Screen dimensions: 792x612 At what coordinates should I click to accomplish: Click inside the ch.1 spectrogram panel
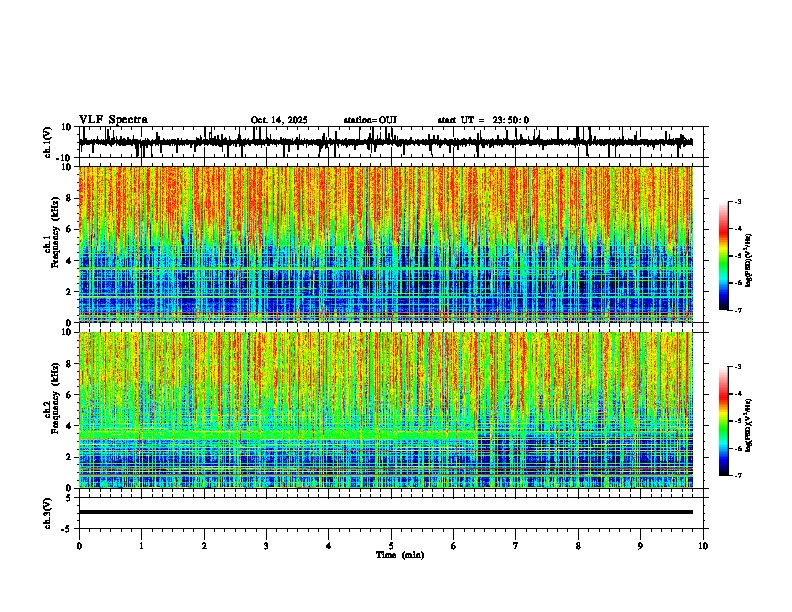click(385, 244)
